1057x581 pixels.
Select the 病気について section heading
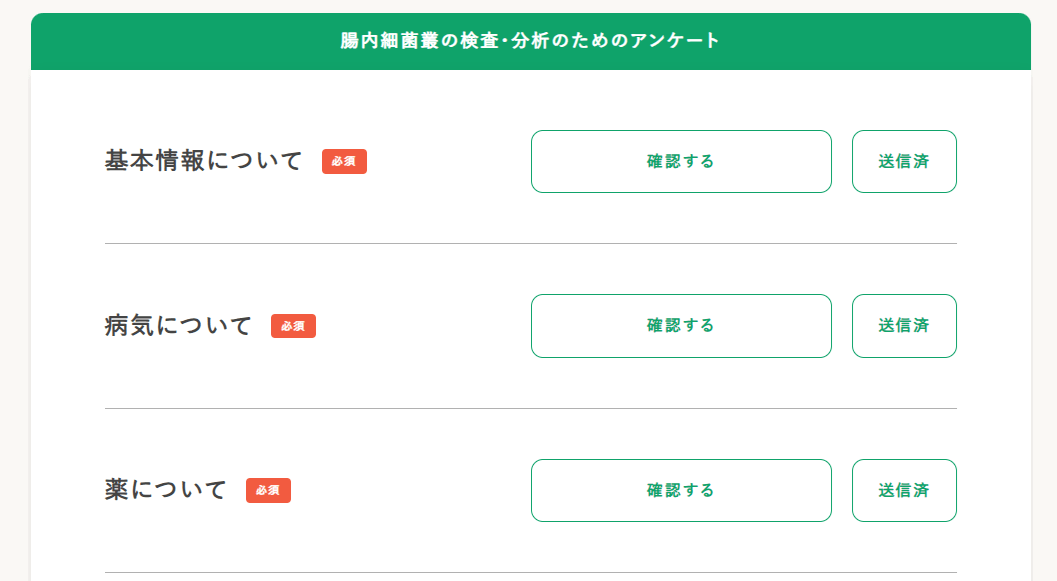(x=177, y=324)
